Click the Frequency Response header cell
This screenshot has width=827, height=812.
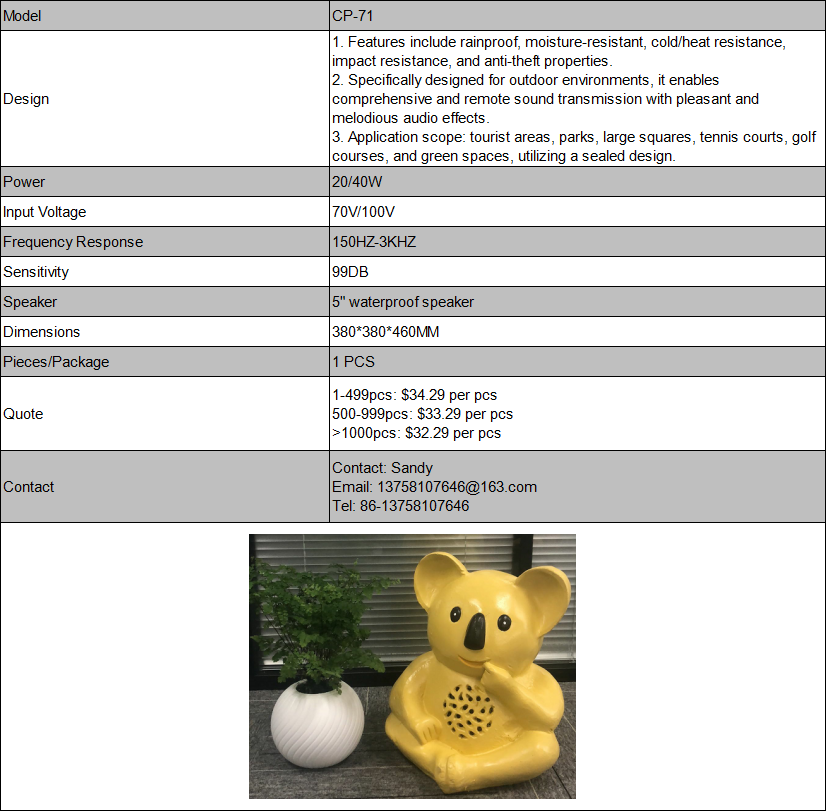coord(72,242)
